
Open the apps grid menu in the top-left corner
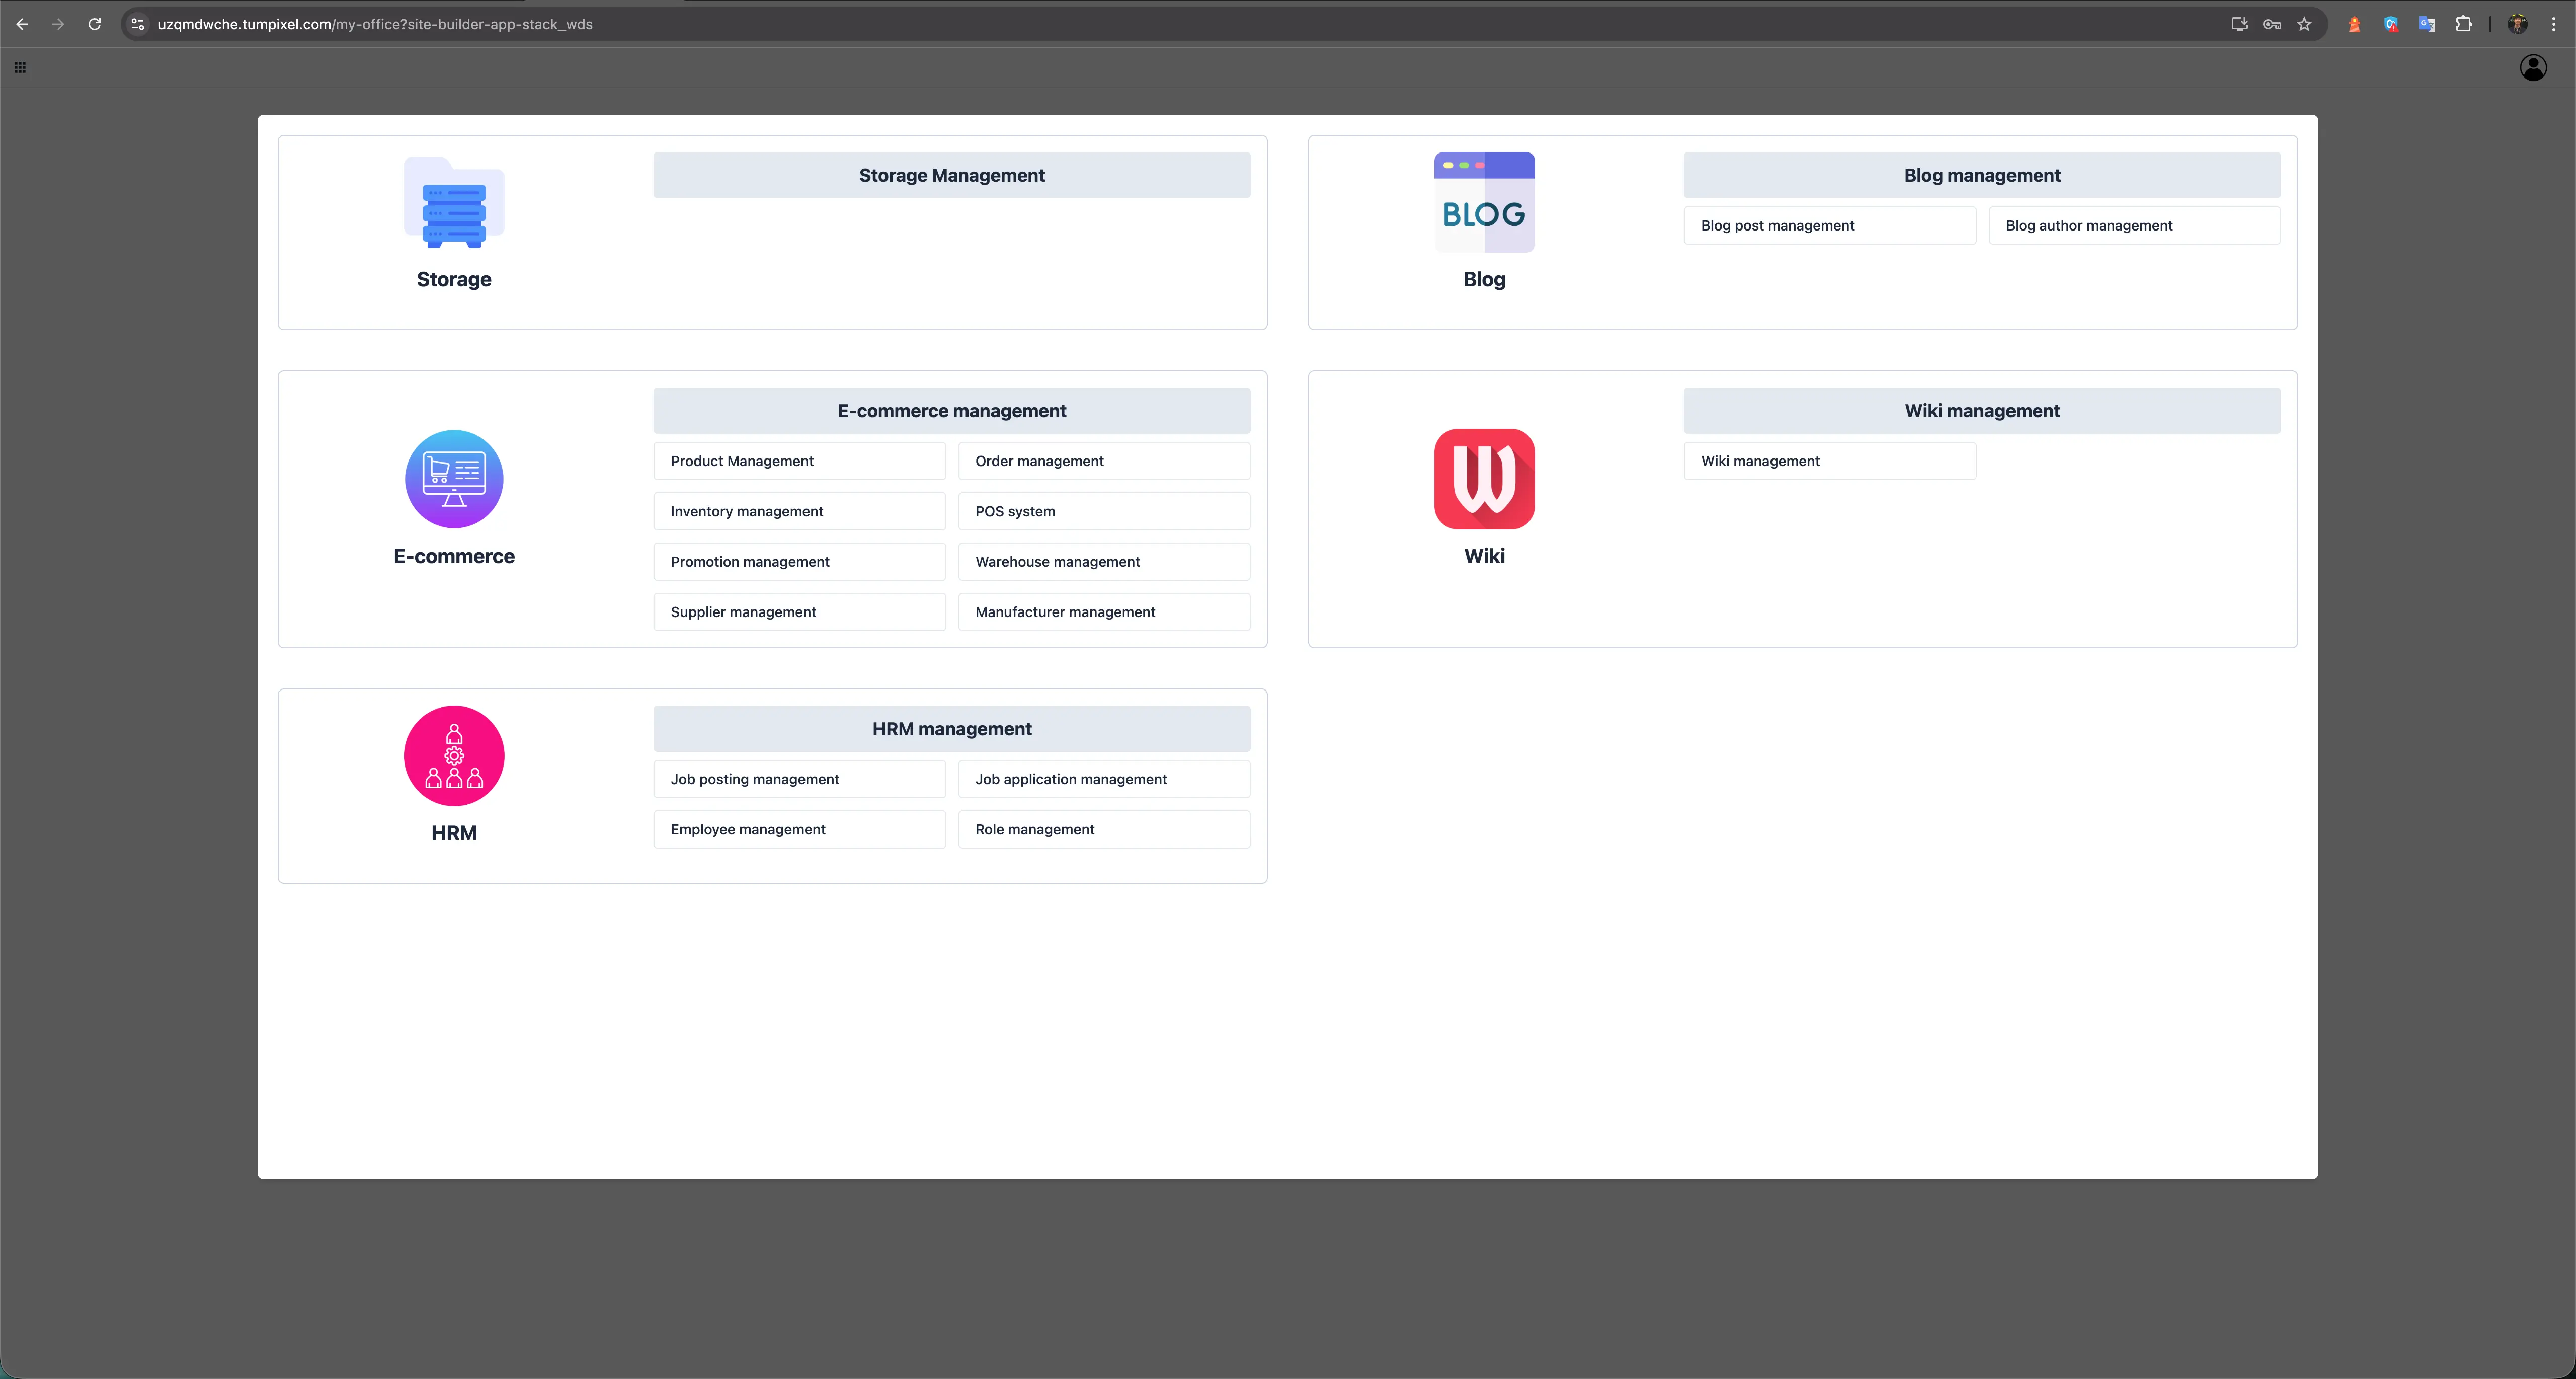(19, 67)
